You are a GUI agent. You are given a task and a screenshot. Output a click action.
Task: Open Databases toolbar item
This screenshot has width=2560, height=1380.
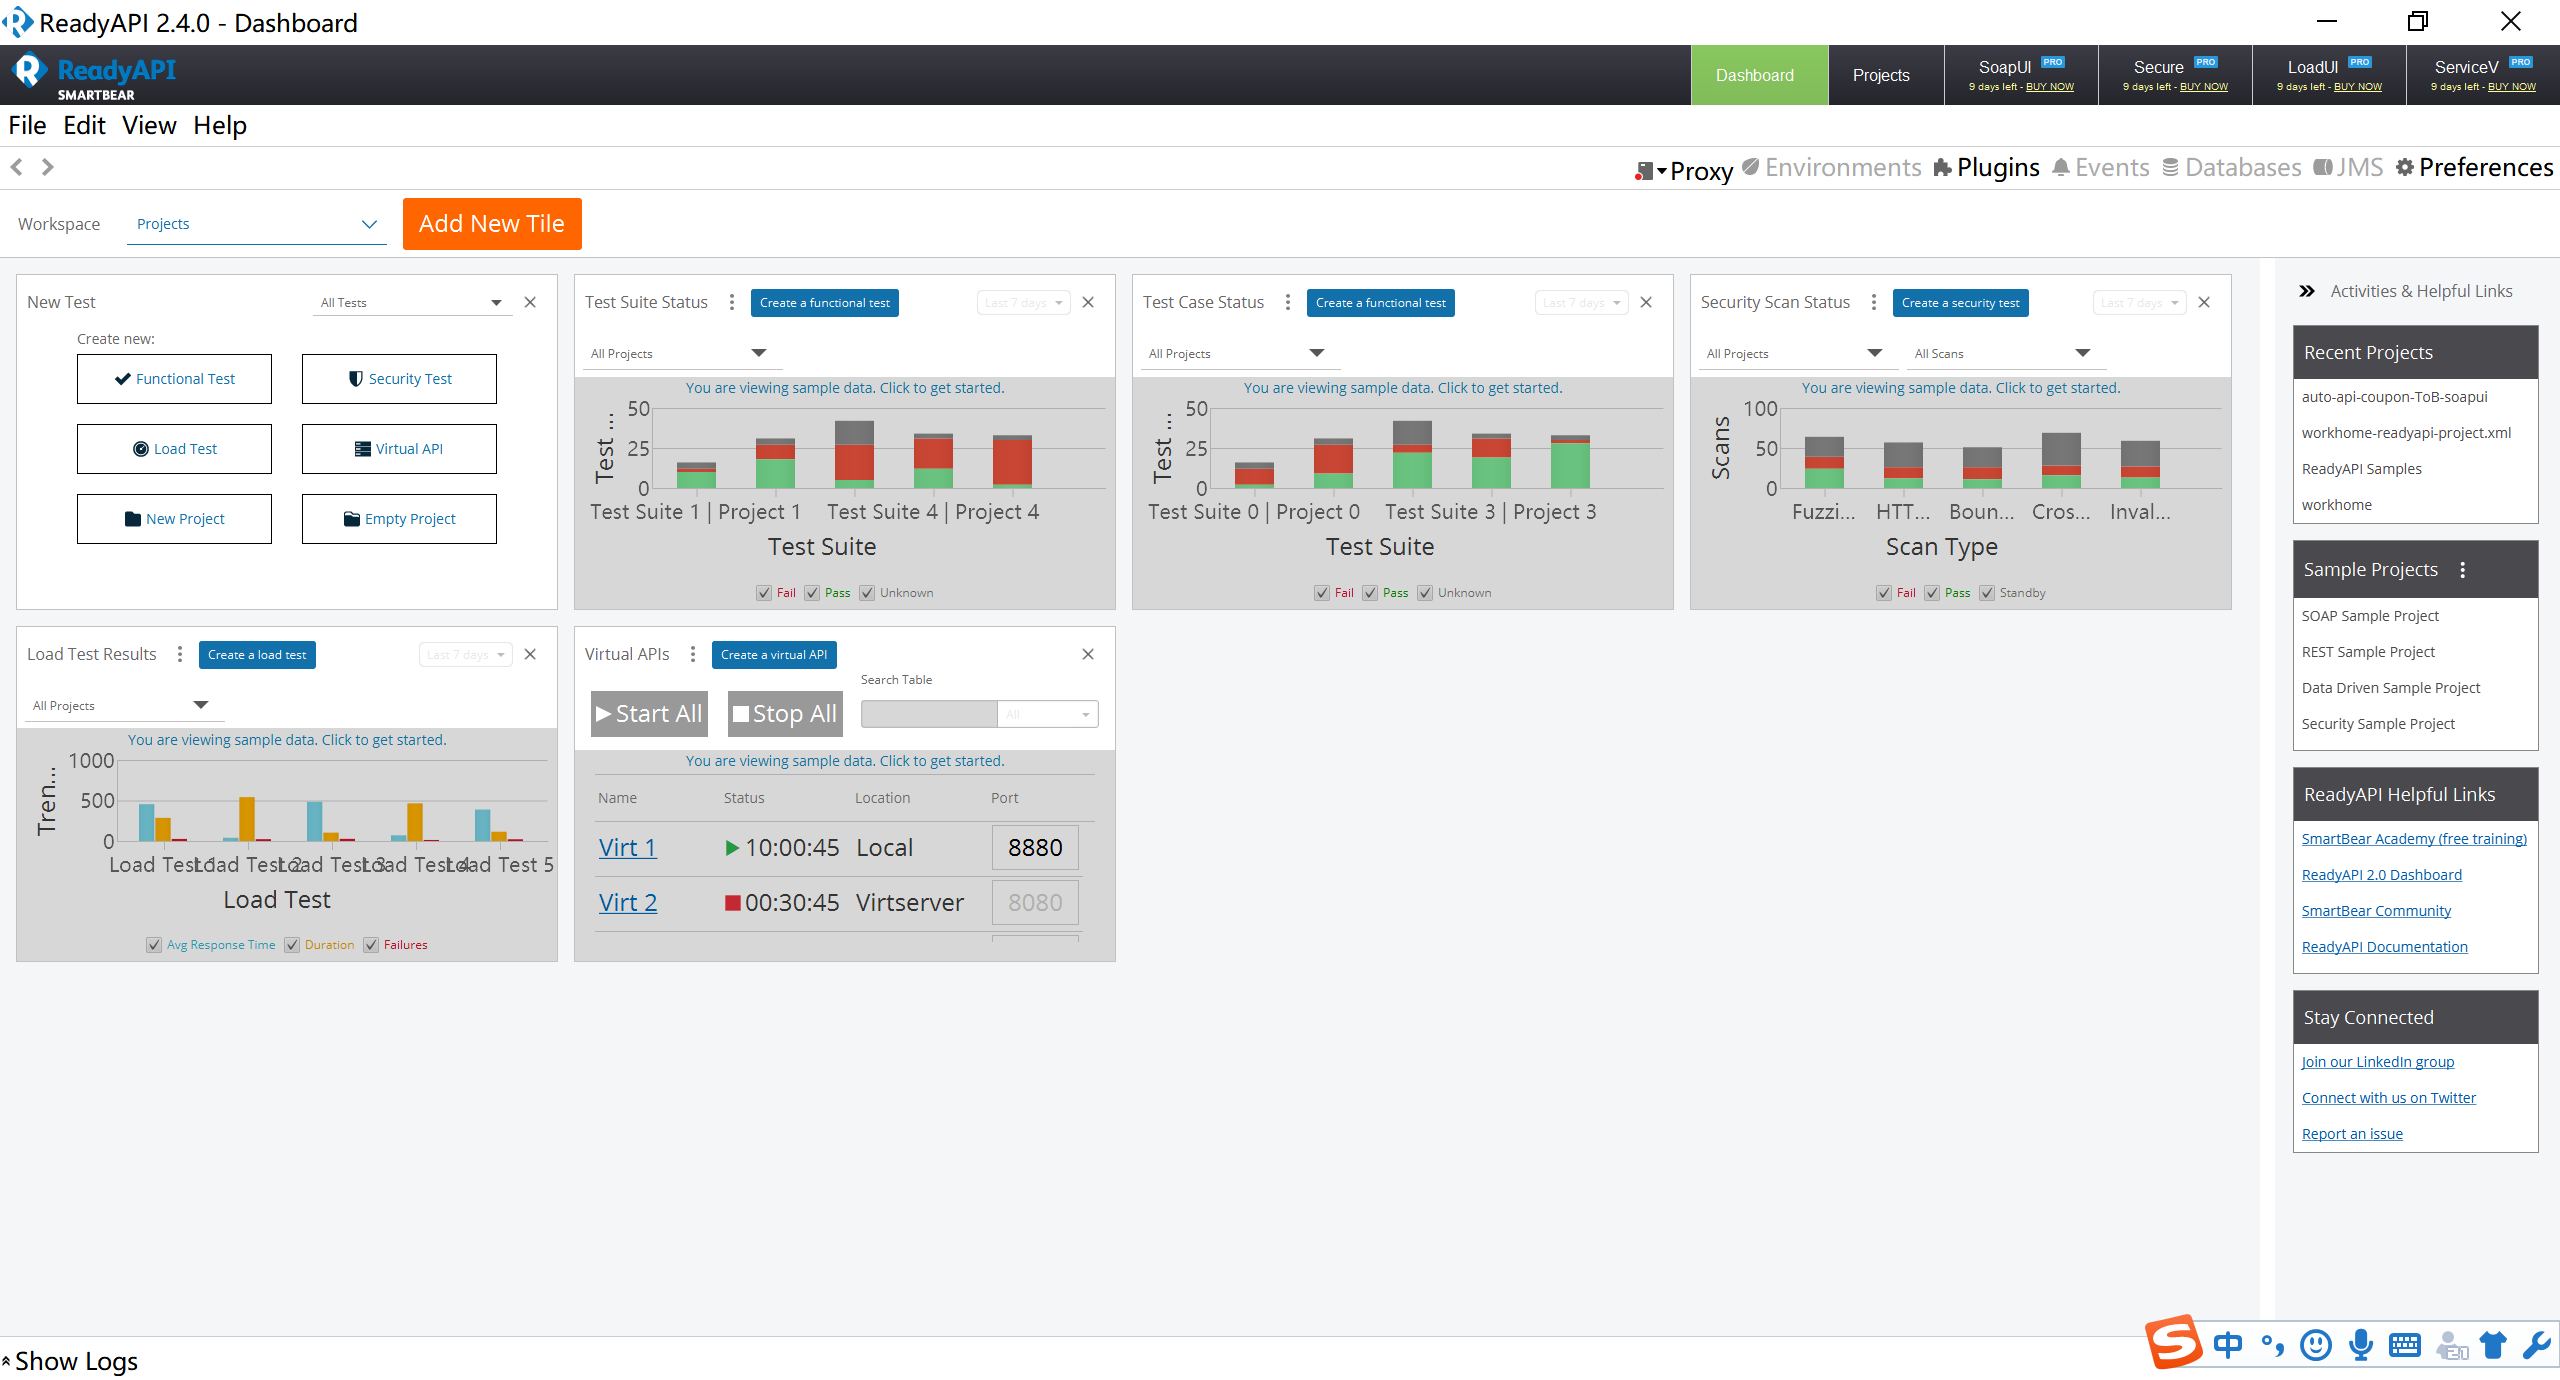(2231, 168)
